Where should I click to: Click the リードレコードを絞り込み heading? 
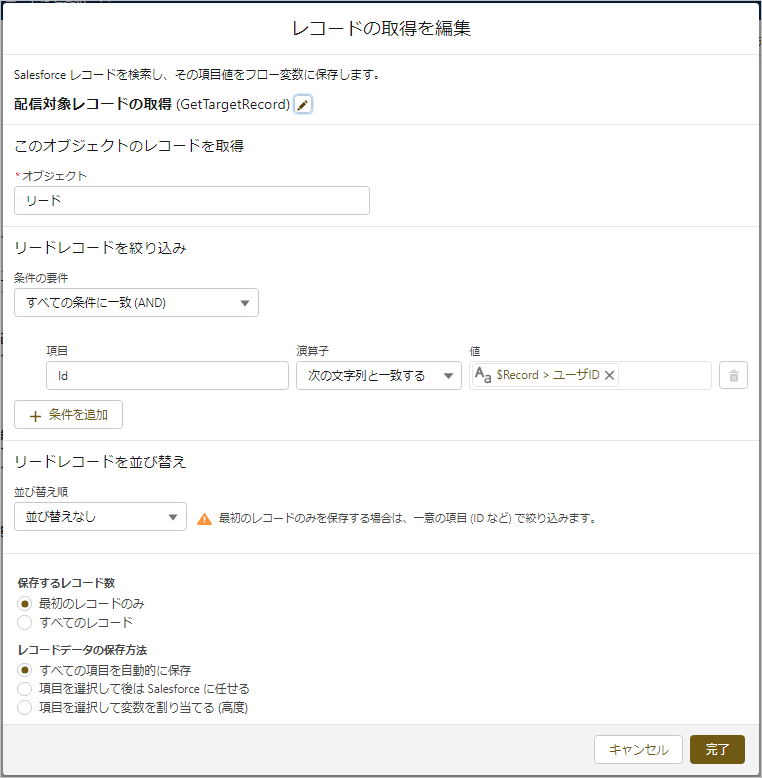click(x=100, y=248)
